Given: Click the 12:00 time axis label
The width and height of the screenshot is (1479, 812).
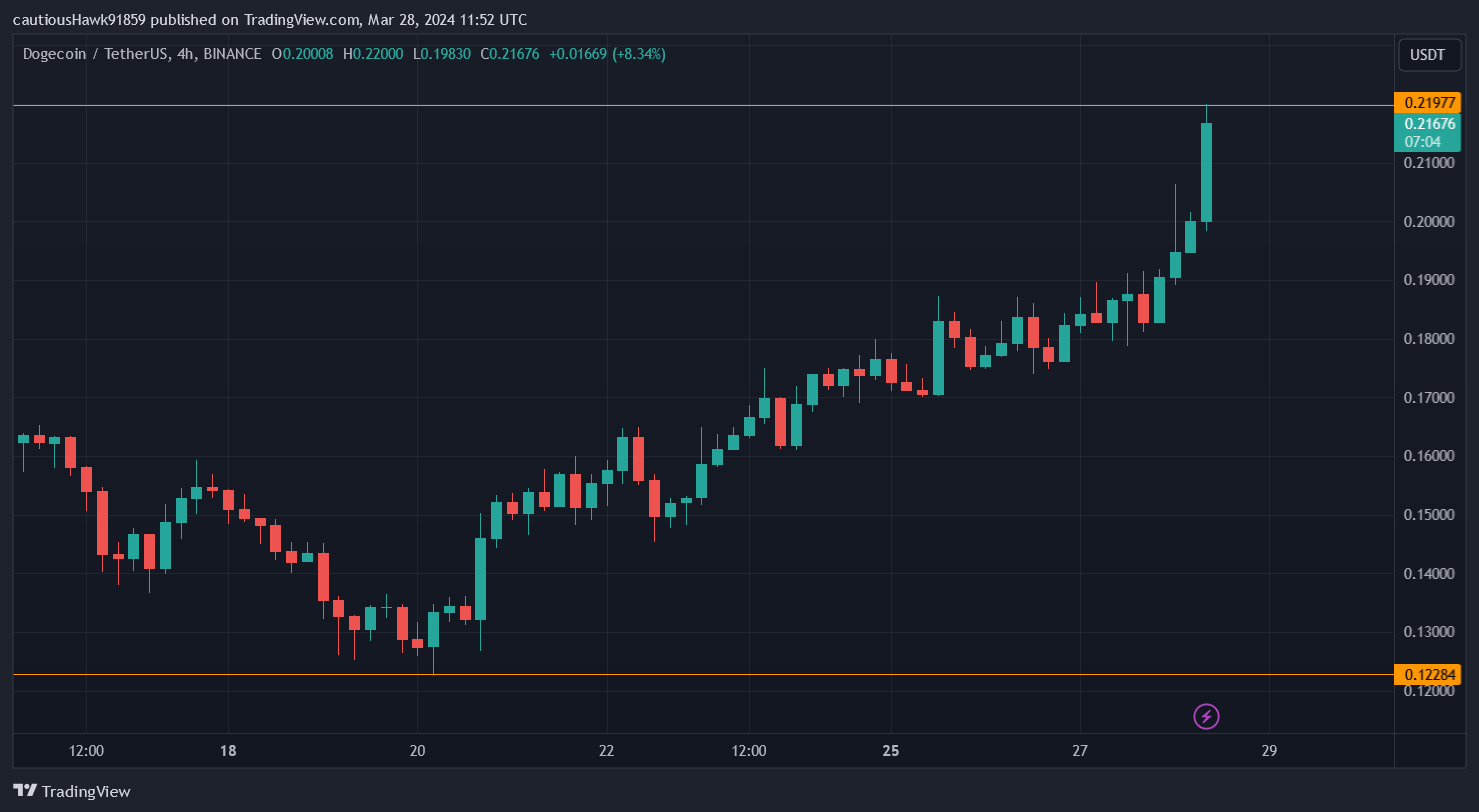Looking at the screenshot, I should 87,750.
